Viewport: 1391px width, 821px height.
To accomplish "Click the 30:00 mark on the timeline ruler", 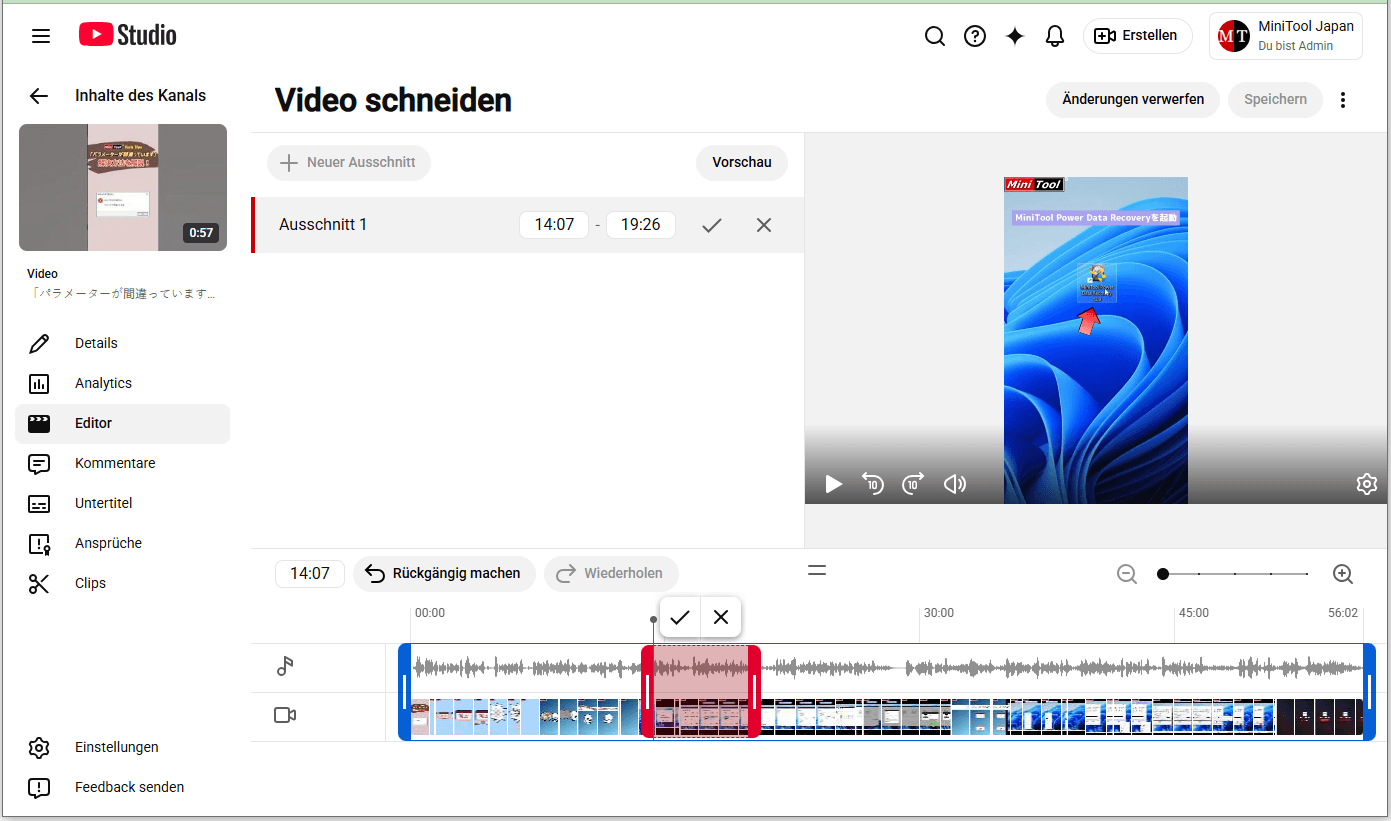I will coord(938,613).
